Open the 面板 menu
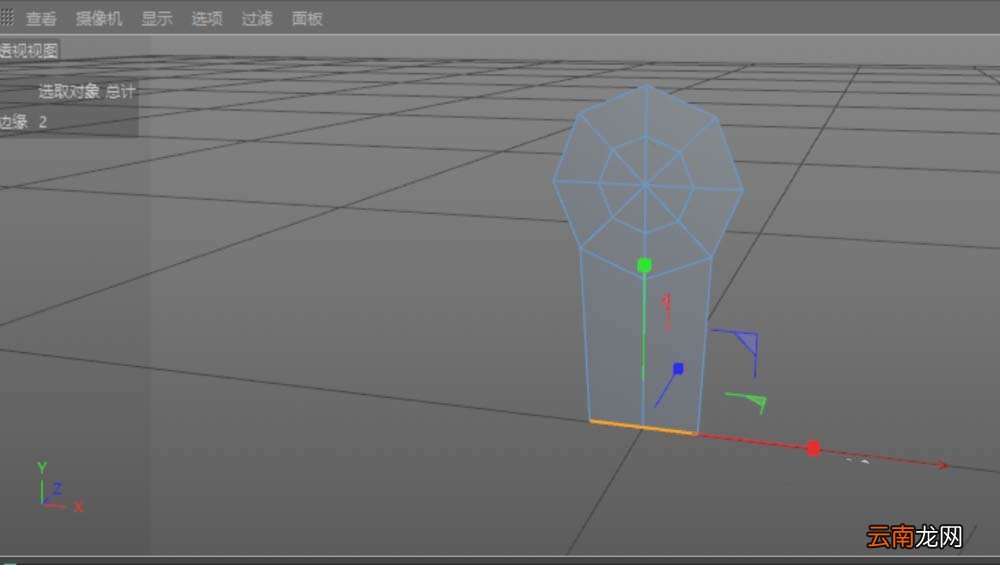 point(307,18)
